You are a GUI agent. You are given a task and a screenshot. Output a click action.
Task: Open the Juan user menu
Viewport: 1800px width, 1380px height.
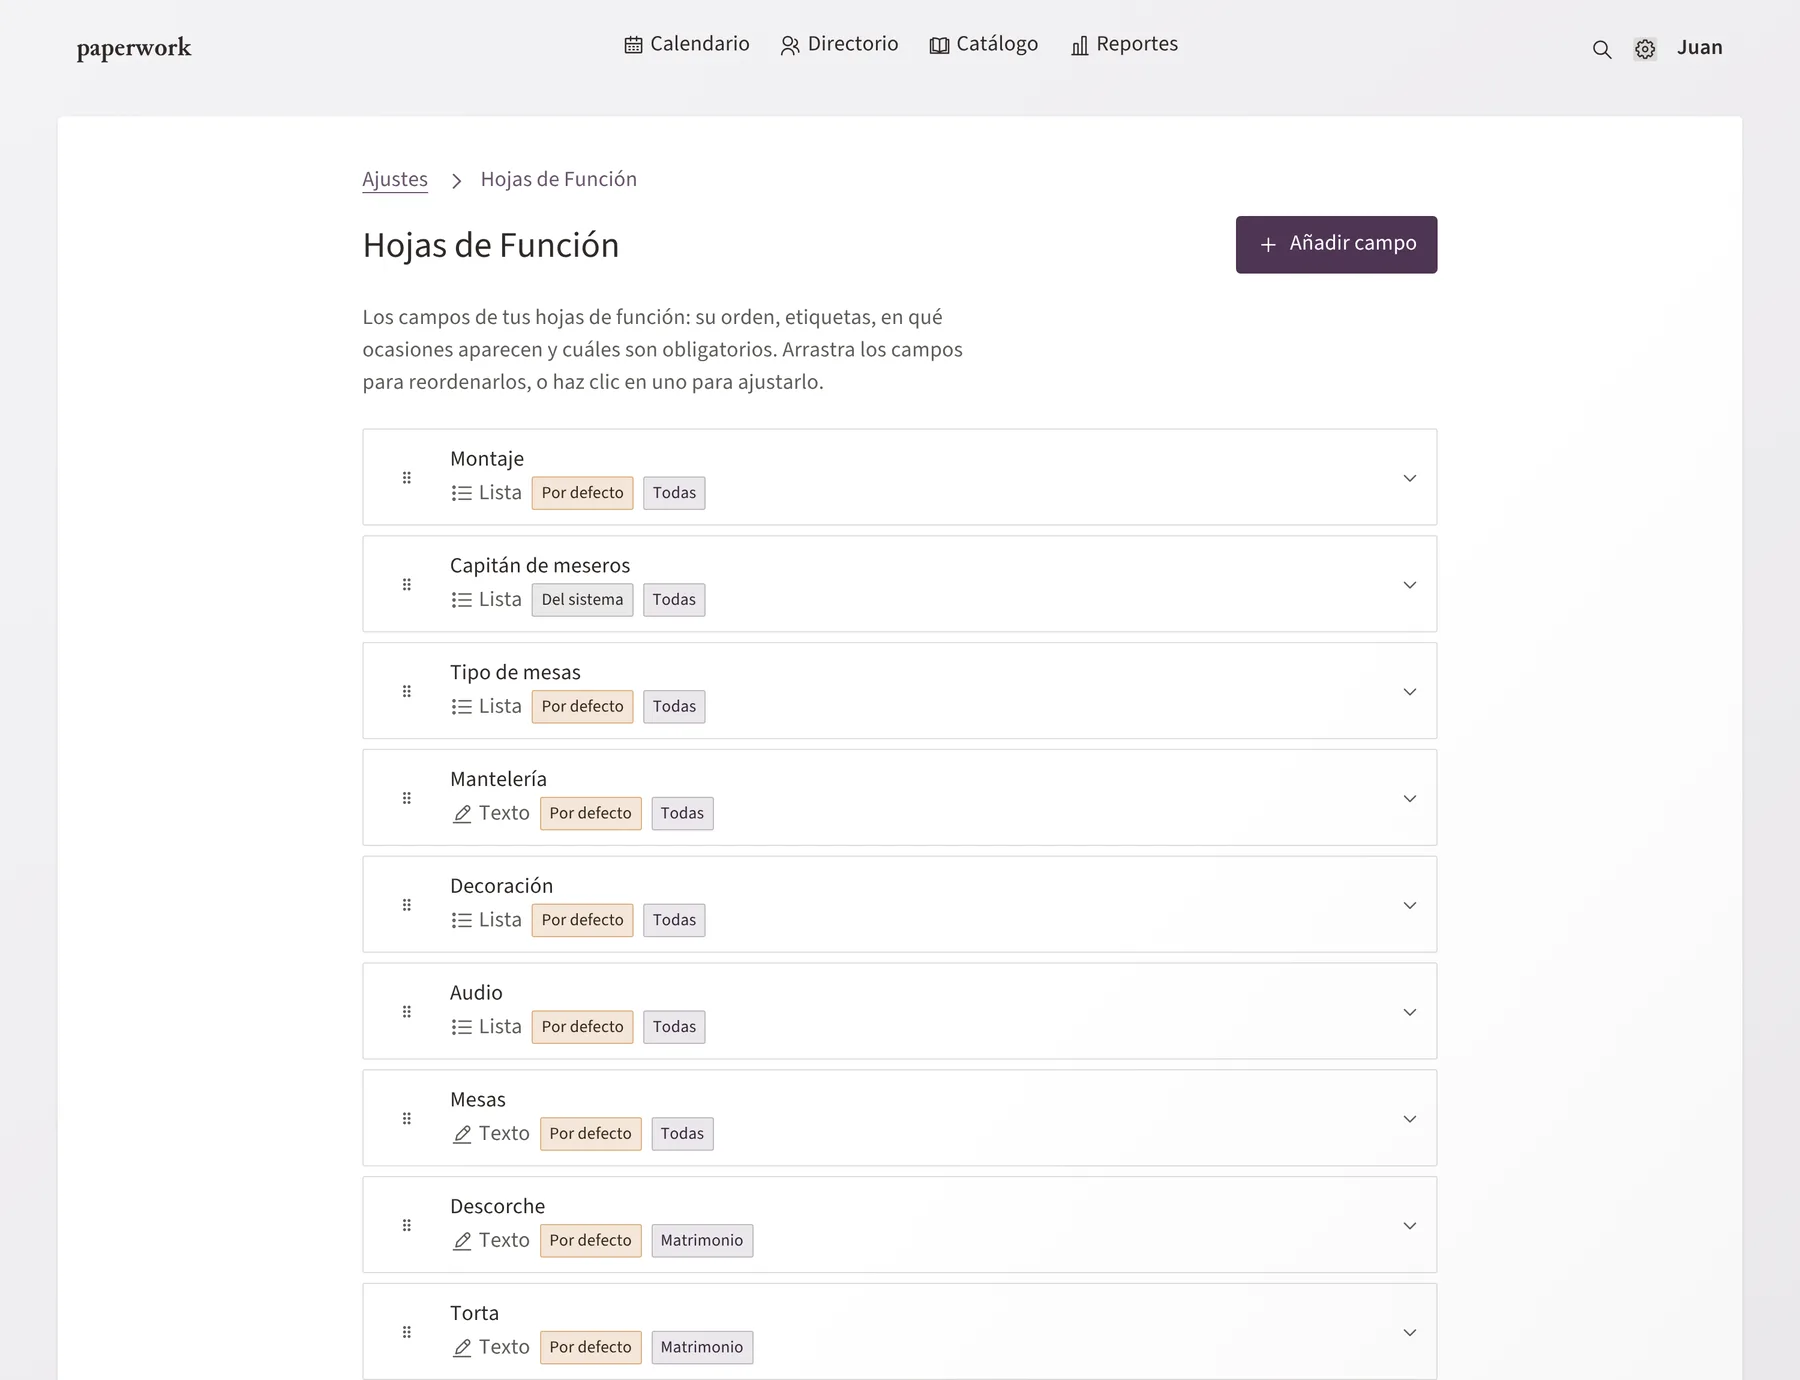click(x=1700, y=47)
